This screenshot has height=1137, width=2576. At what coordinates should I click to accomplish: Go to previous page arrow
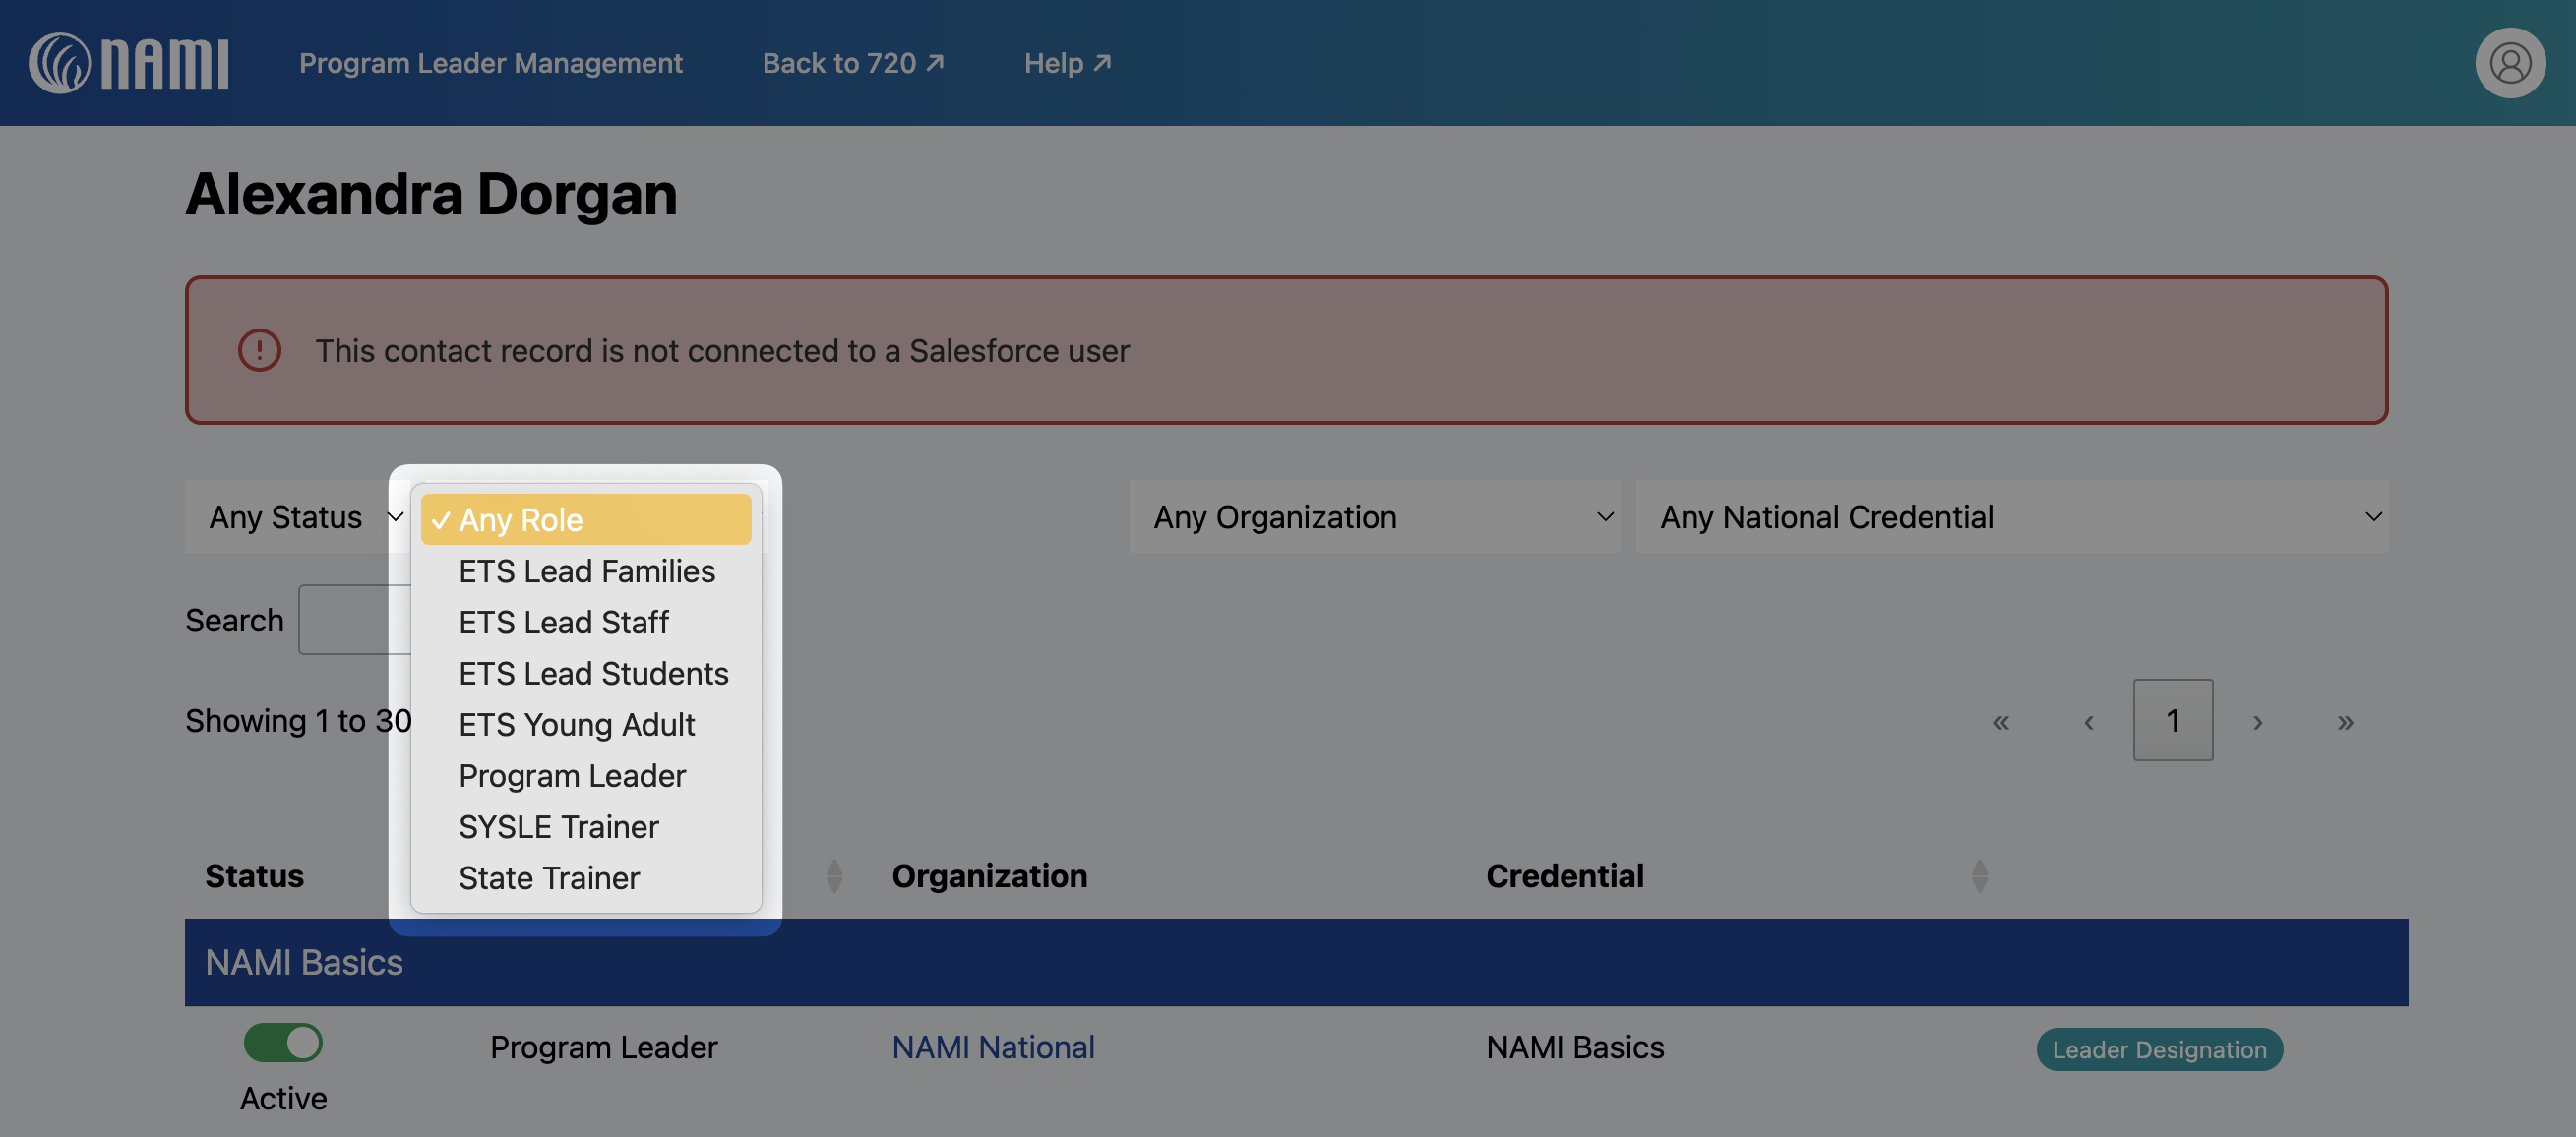click(2088, 721)
